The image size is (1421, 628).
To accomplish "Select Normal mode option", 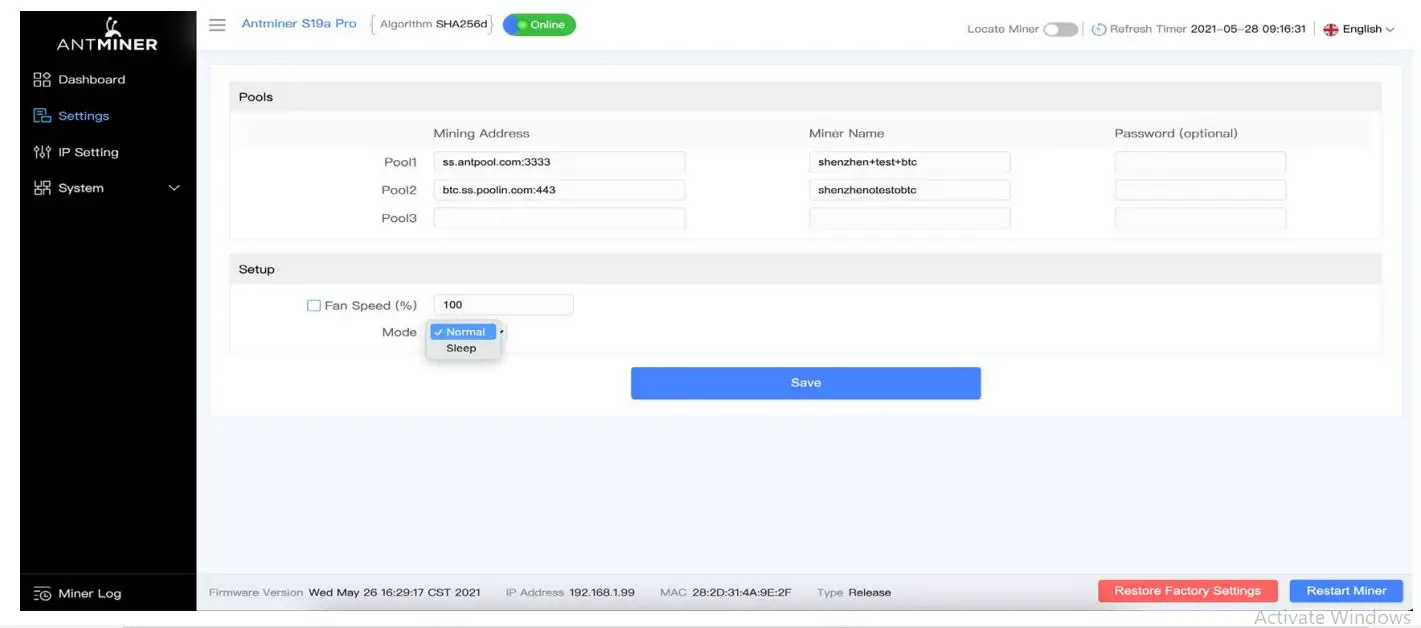I will pos(464,331).
